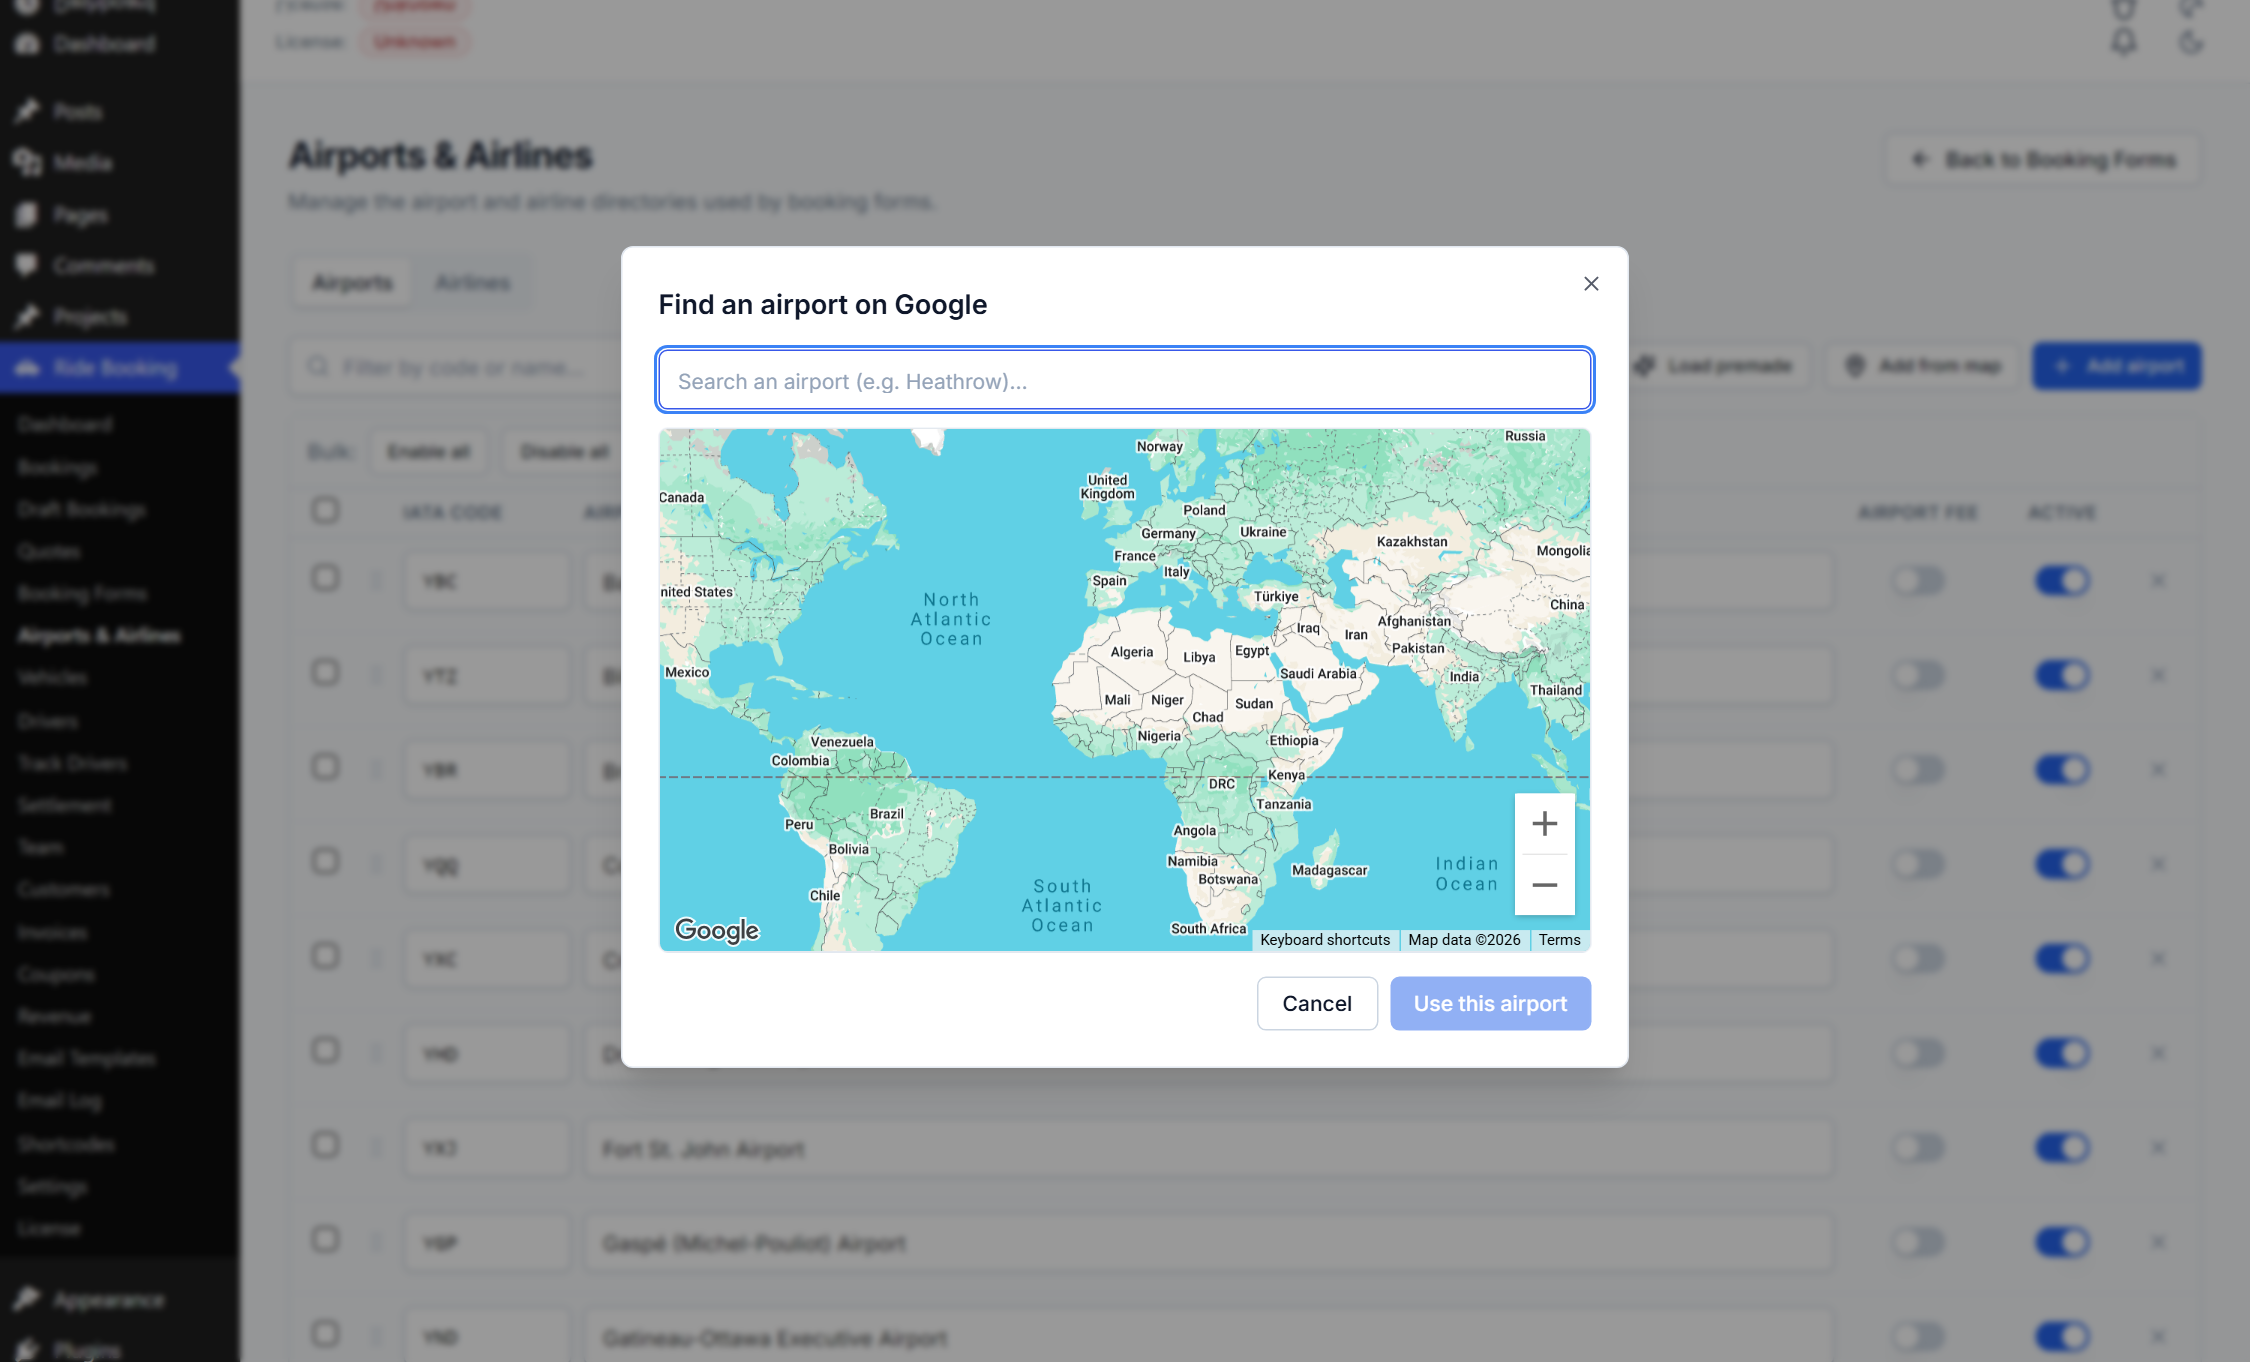Open the map Terms link
2250x1362 pixels.
(x=1559, y=940)
